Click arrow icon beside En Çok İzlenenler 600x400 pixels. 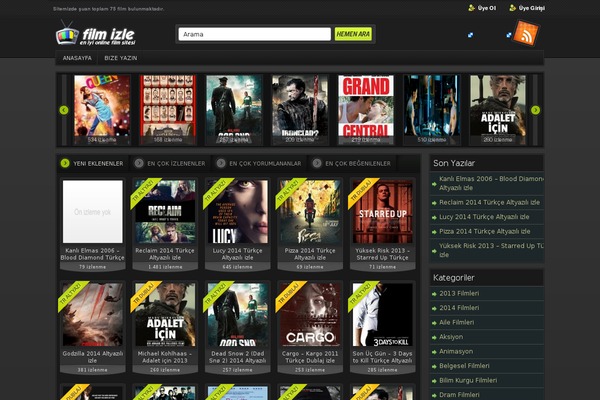[139, 163]
